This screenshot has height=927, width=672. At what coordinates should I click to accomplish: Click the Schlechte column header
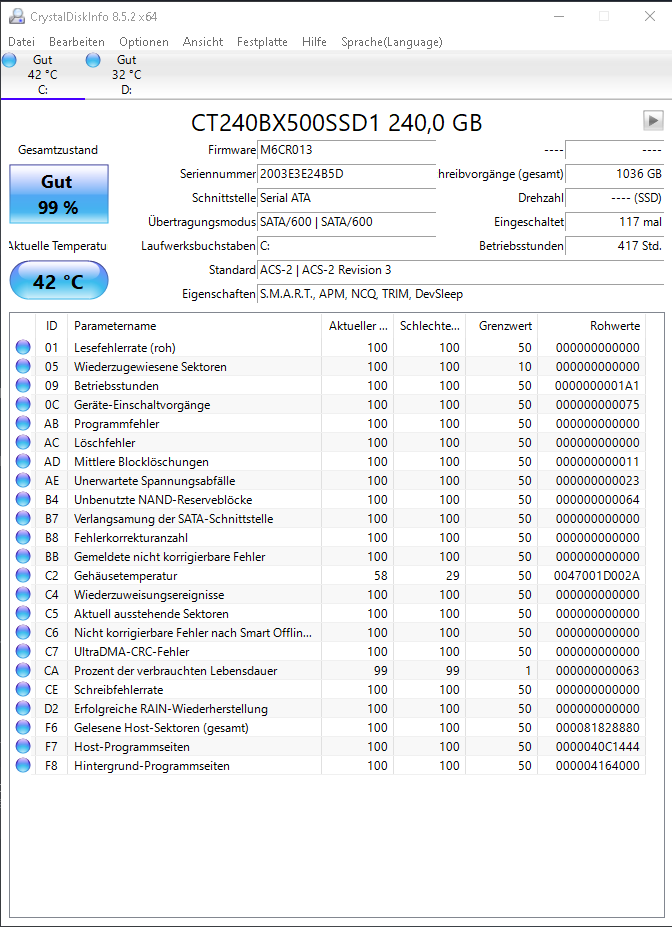coord(430,326)
